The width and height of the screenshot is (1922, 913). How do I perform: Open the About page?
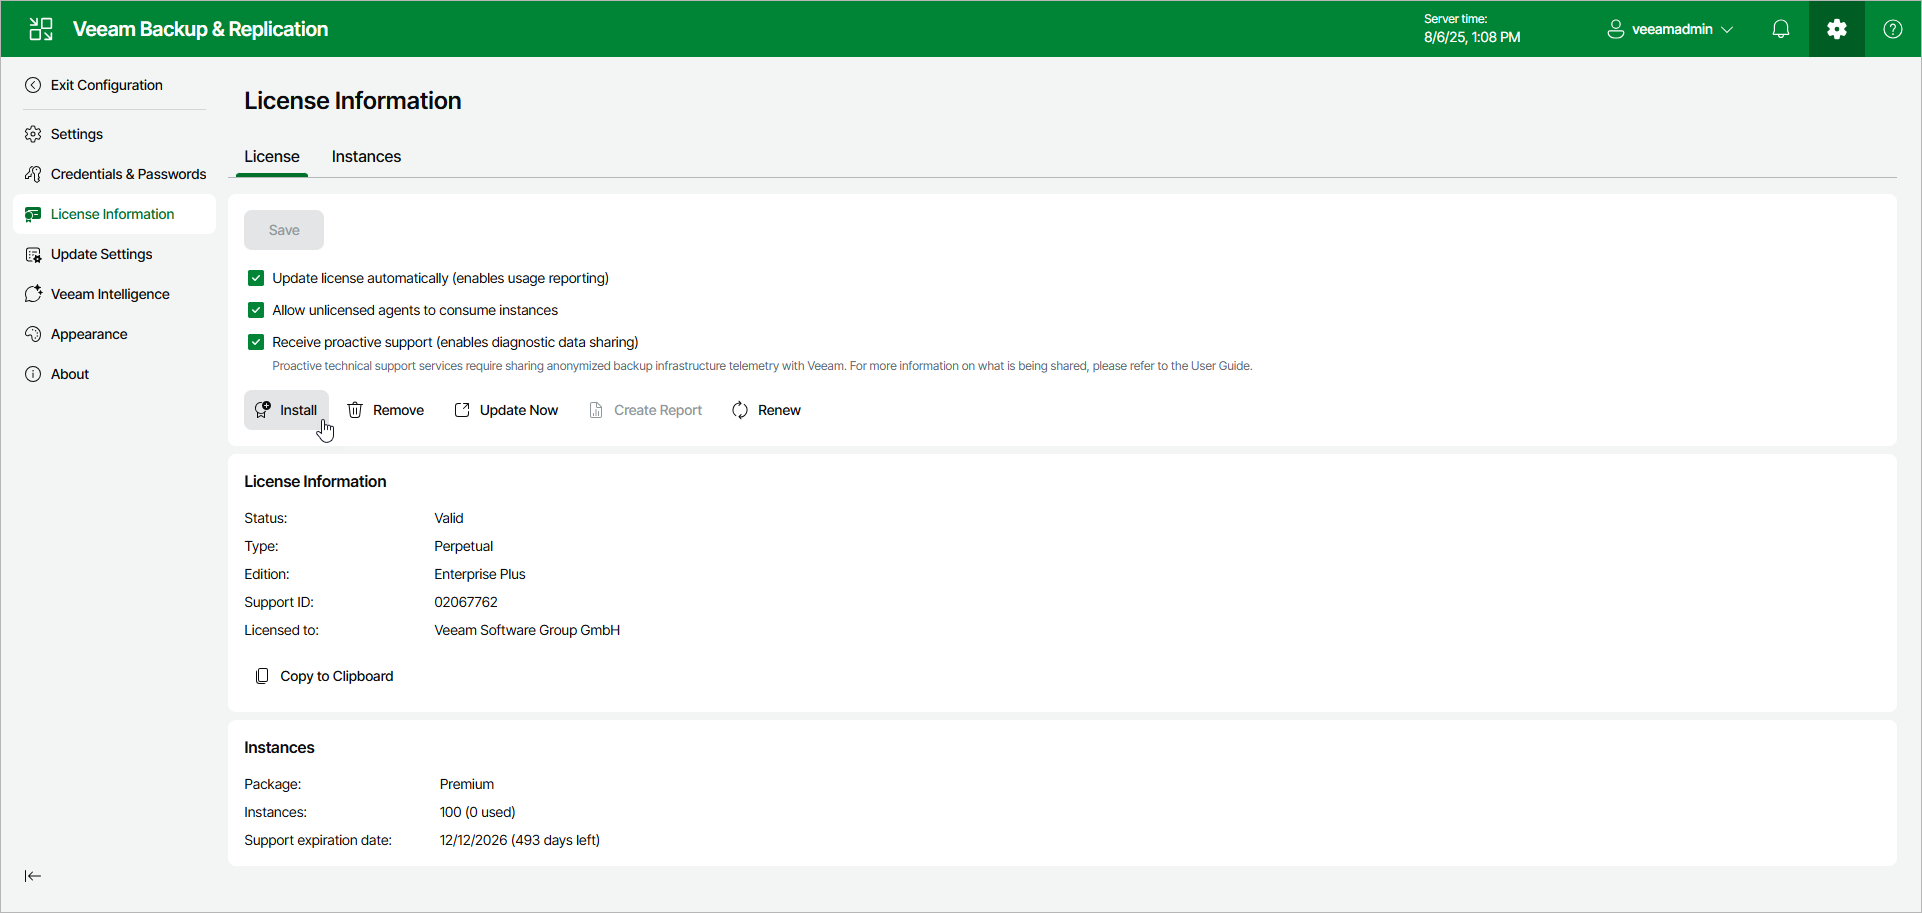(x=114, y=374)
